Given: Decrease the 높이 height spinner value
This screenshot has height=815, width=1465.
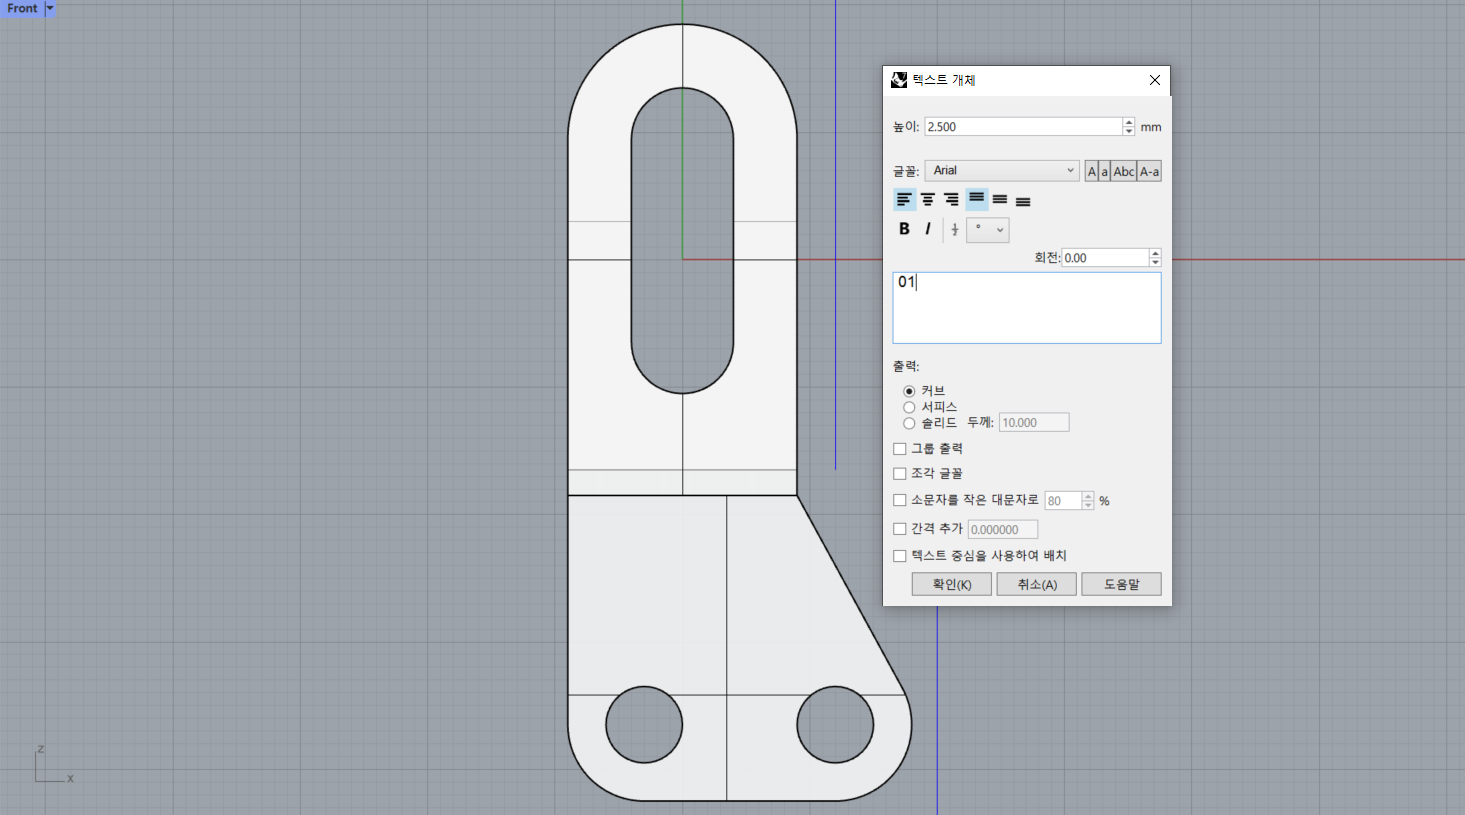Looking at the screenshot, I should click(x=1129, y=131).
